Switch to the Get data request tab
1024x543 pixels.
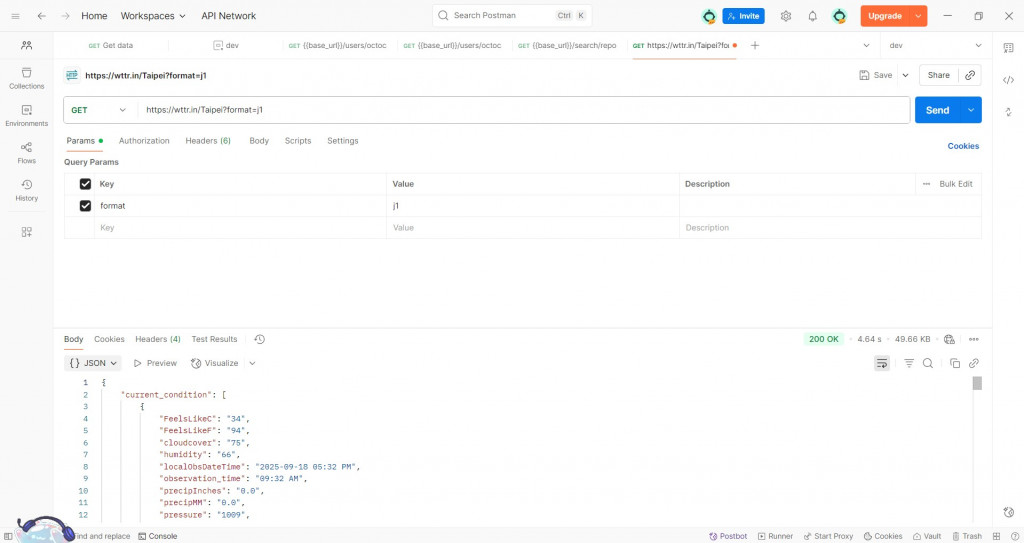coord(110,45)
